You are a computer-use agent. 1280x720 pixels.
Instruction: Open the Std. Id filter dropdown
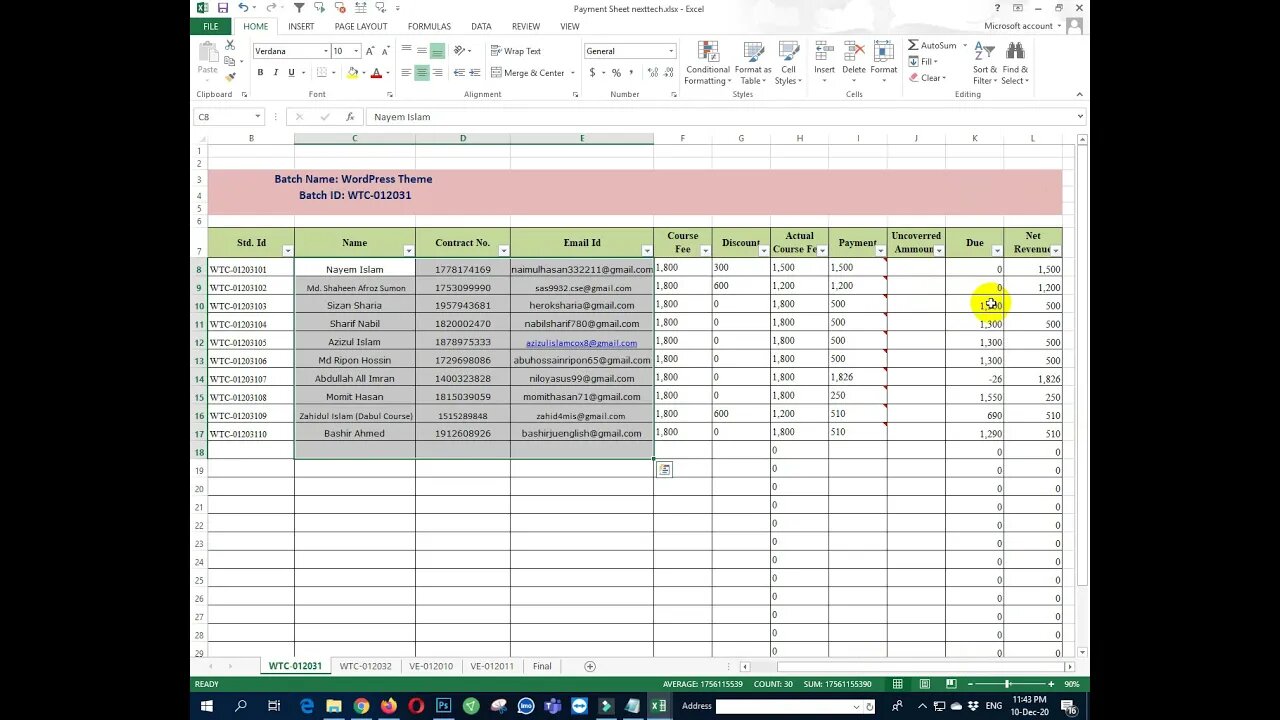click(288, 250)
